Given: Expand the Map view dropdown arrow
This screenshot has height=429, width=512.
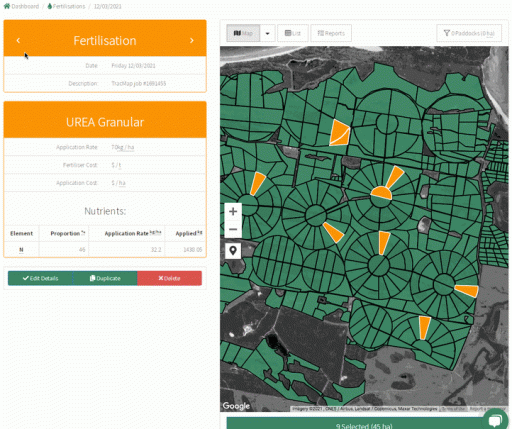Looking at the screenshot, I should (x=267, y=33).
